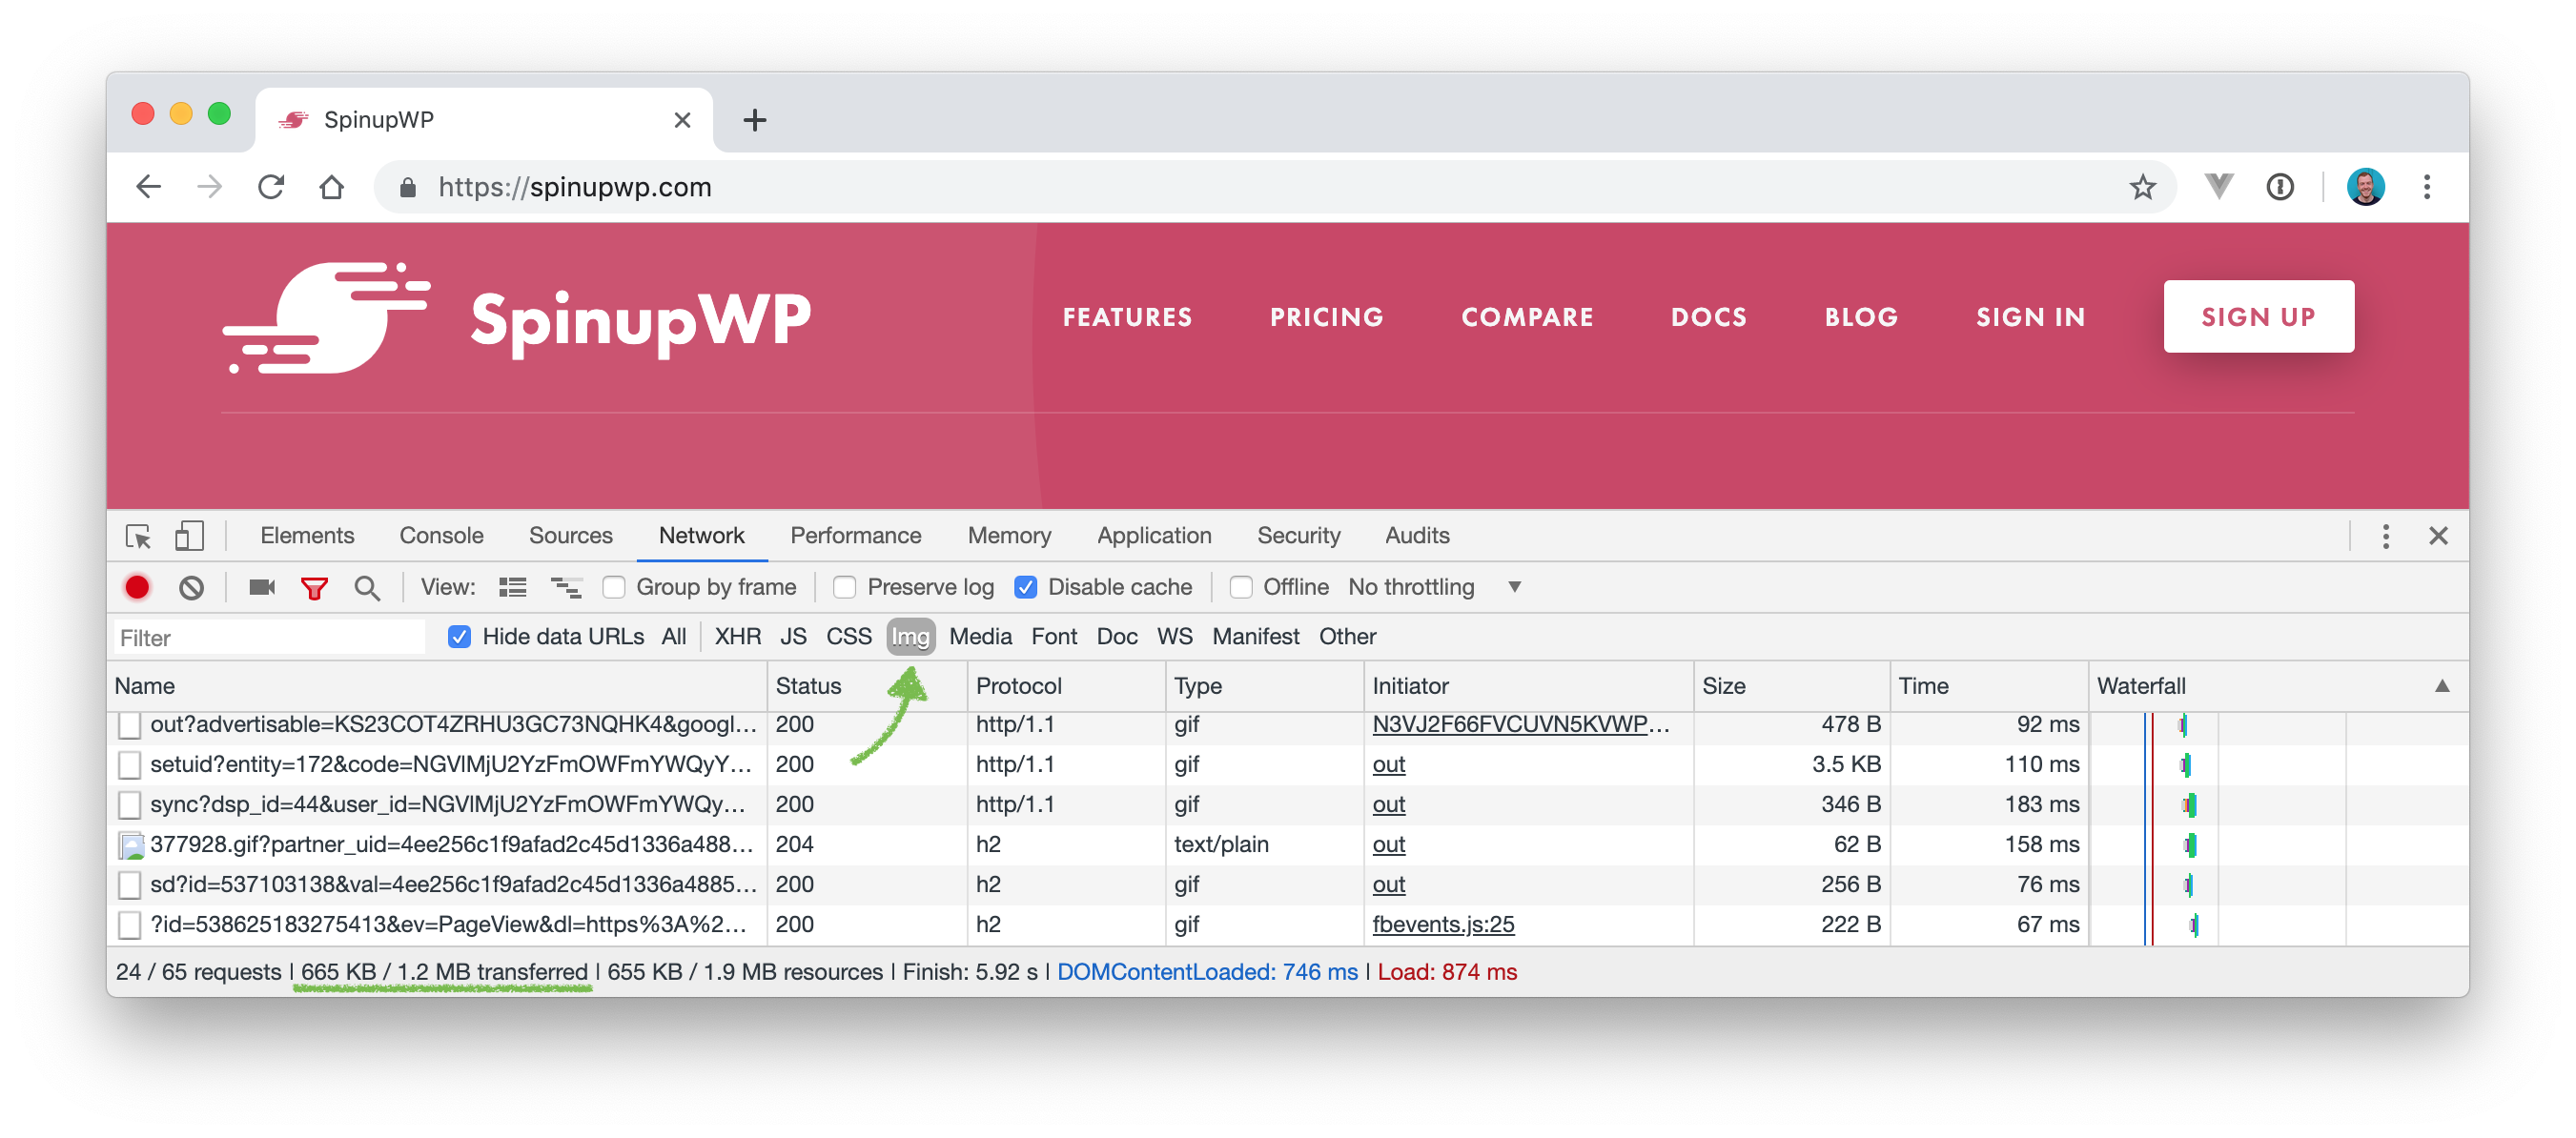Open the fbevents.js:25 initiator link
2576x1138 pixels.
1443,924
